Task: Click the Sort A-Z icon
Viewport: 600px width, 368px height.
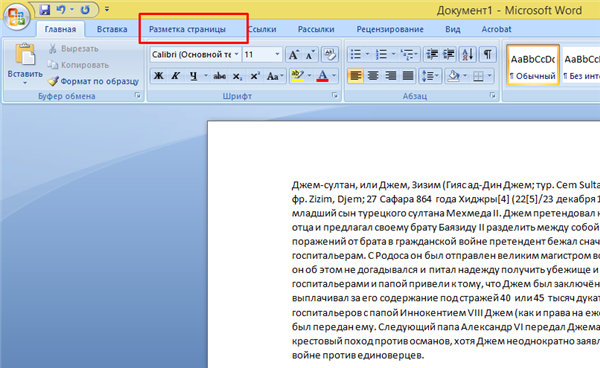Action: [x=468, y=55]
